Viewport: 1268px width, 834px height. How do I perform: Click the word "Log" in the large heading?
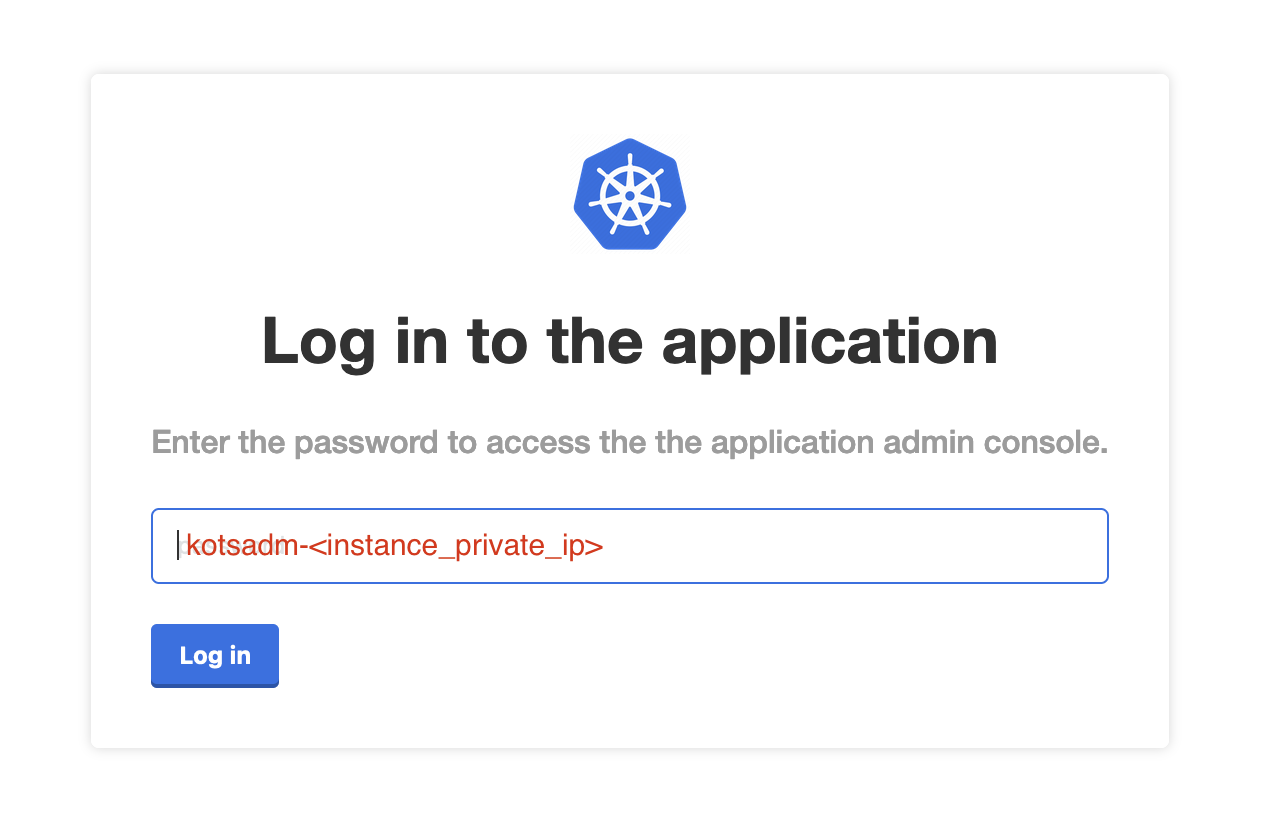tap(318, 341)
